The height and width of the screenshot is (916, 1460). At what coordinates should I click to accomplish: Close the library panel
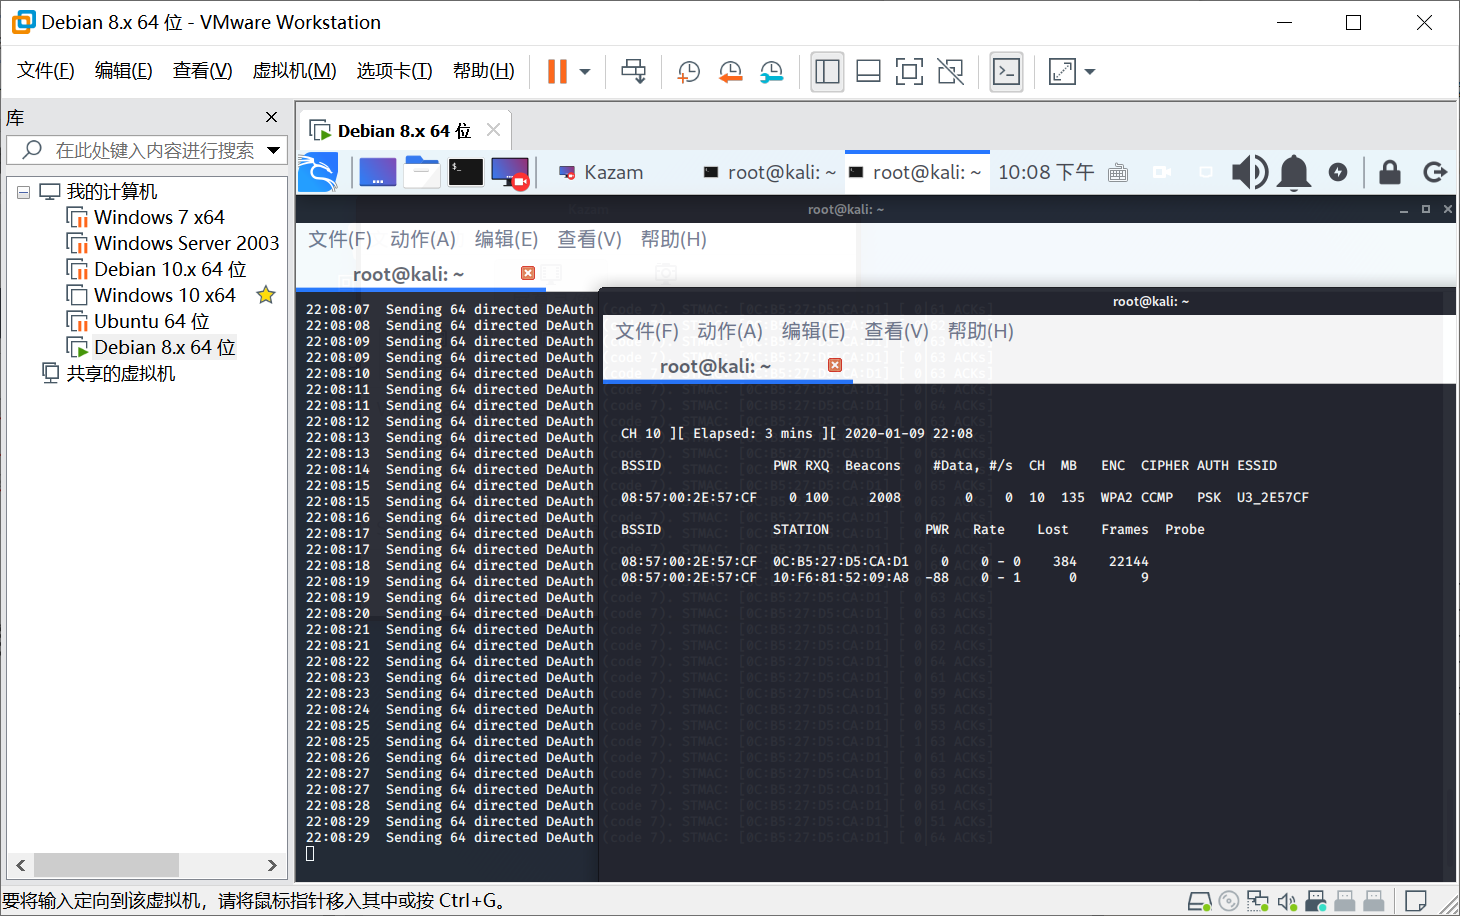tap(271, 117)
